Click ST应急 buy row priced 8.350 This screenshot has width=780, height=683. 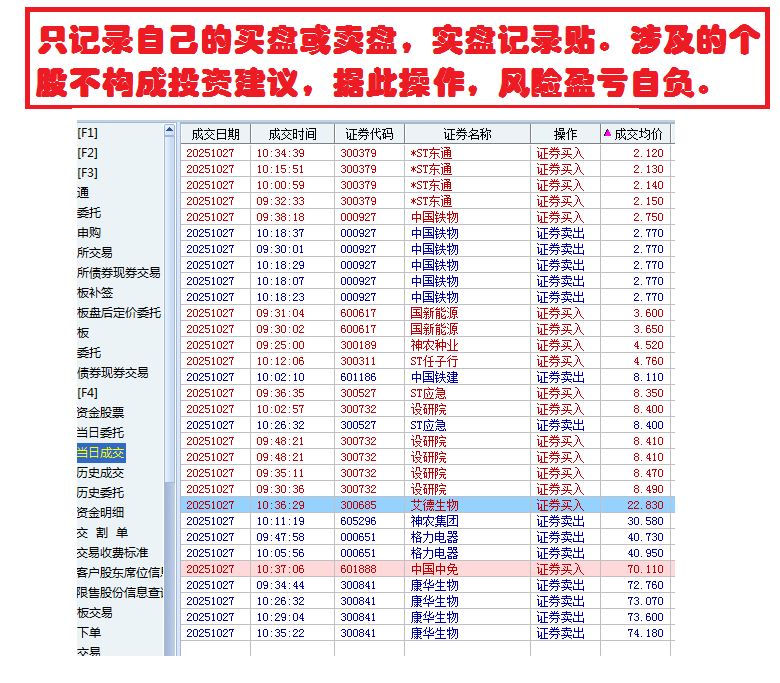(428, 393)
